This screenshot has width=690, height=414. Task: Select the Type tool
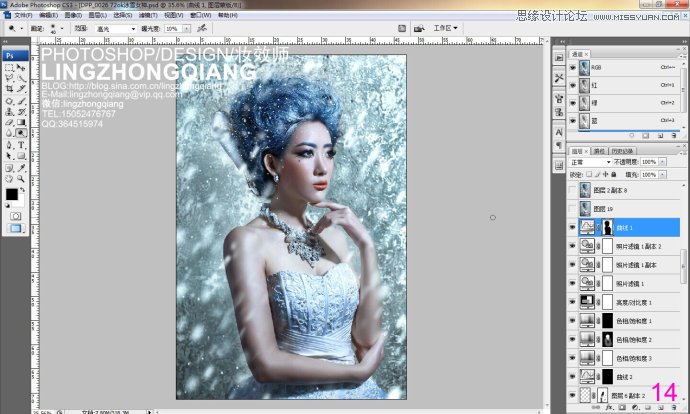click(21, 145)
